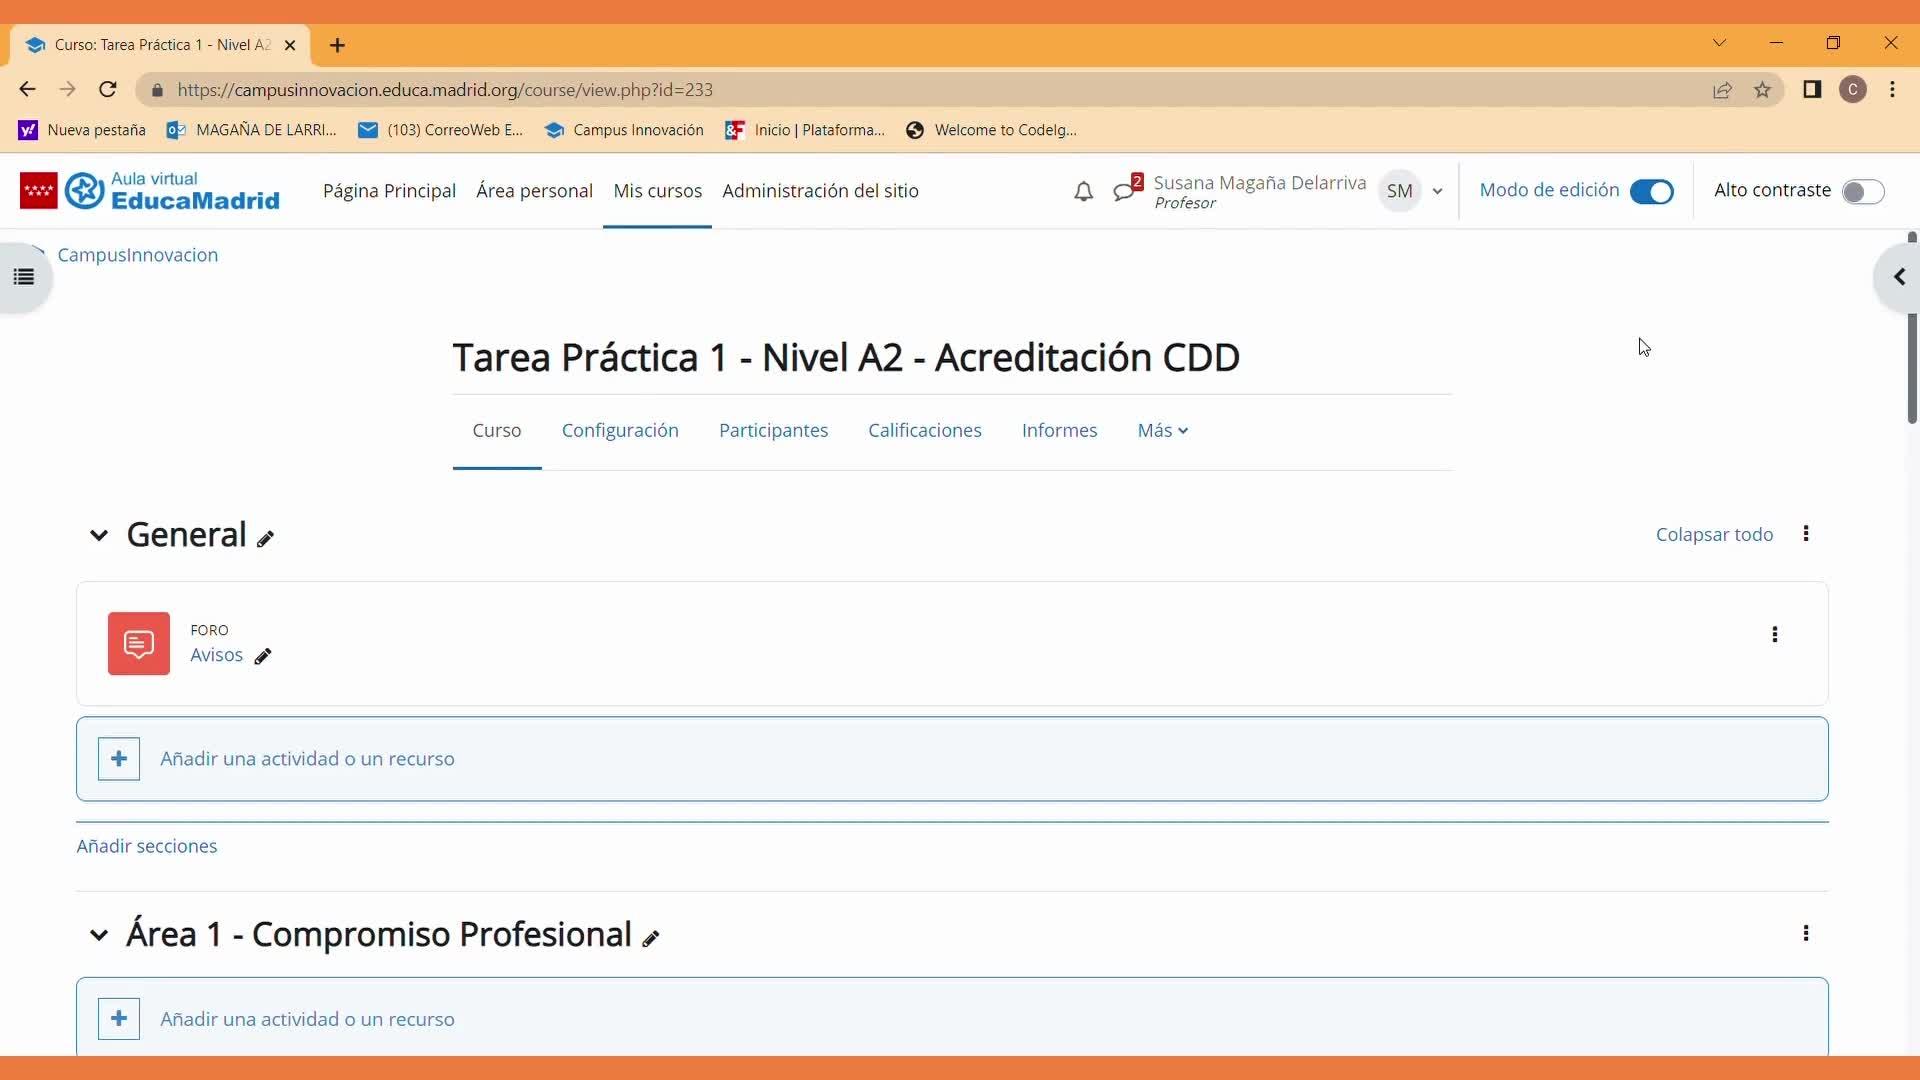Disable the Modo de edición switch

point(1651,191)
